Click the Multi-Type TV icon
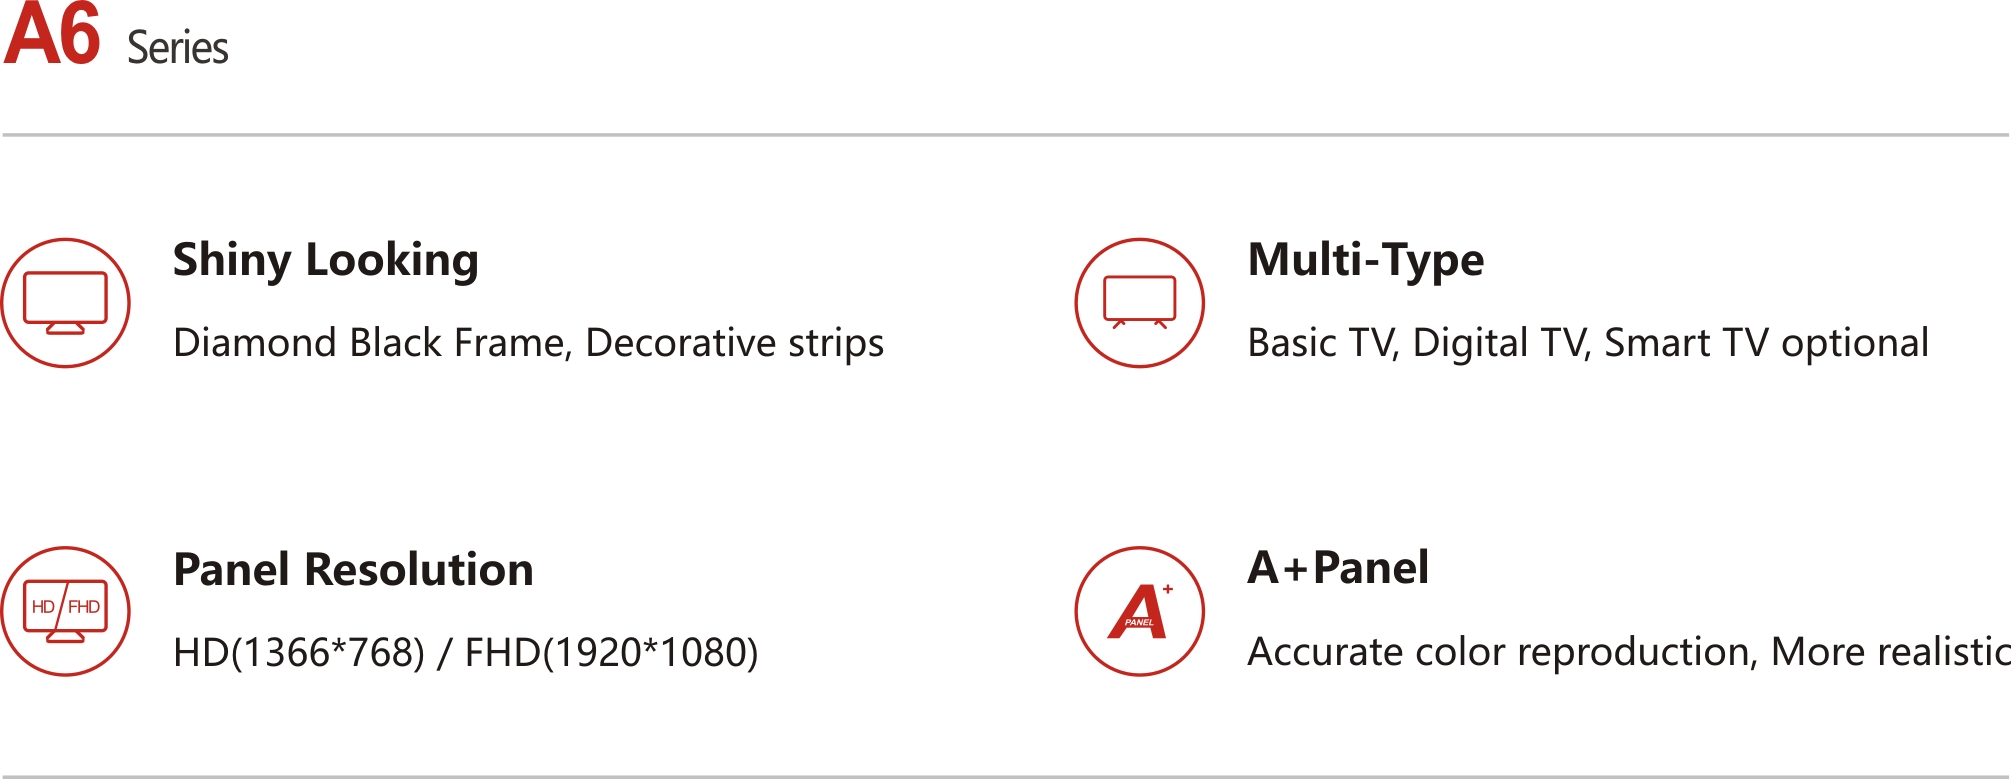This screenshot has height=779, width=2011. tap(1139, 303)
